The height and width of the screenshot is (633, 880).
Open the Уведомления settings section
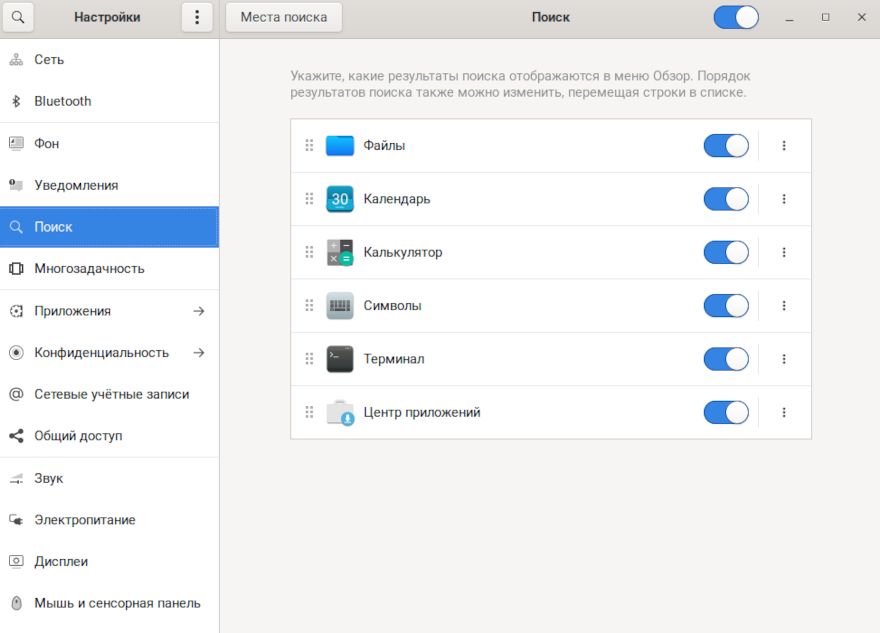click(x=76, y=185)
